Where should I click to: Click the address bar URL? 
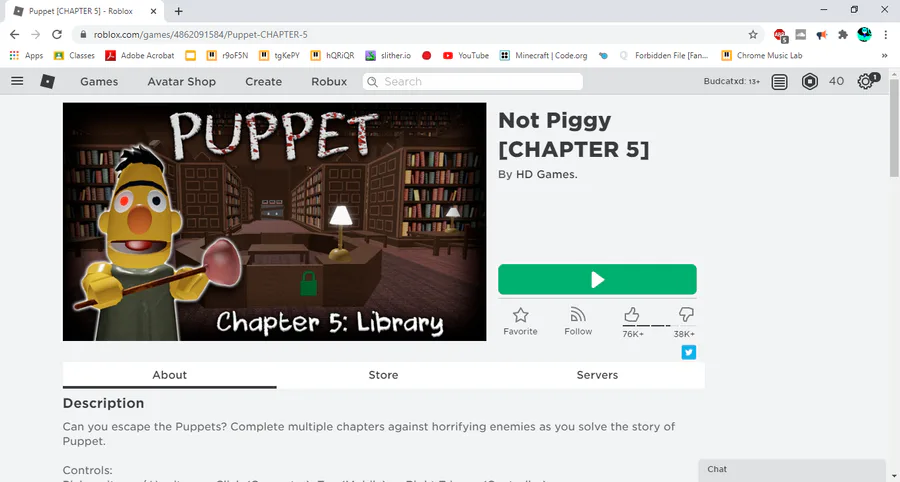(200, 34)
